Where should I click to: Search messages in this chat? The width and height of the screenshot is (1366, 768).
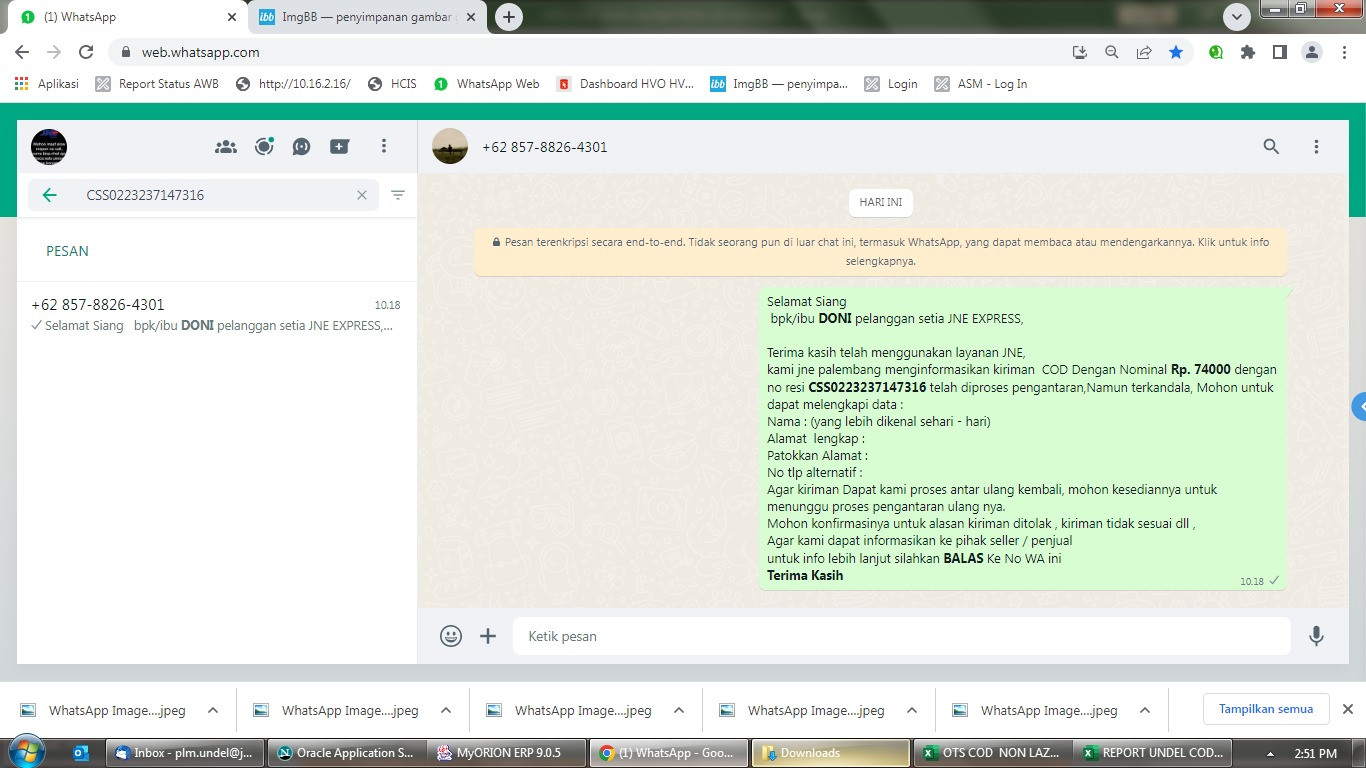tap(1271, 147)
